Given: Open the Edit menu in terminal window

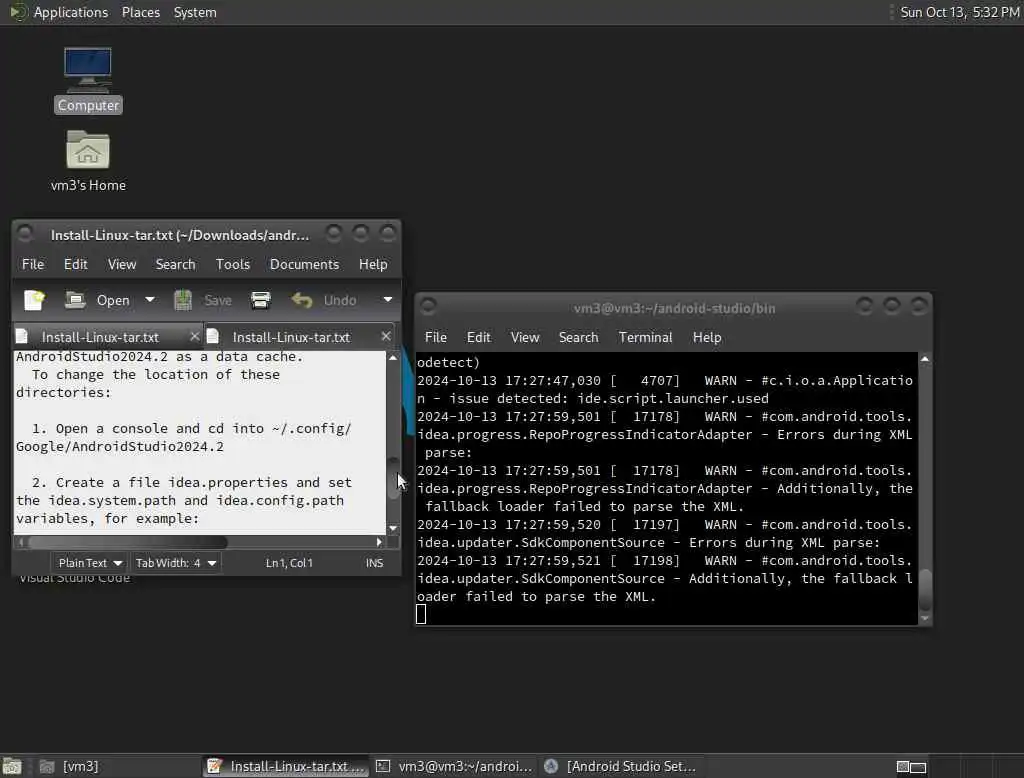Looking at the screenshot, I should tap(478, 337).
